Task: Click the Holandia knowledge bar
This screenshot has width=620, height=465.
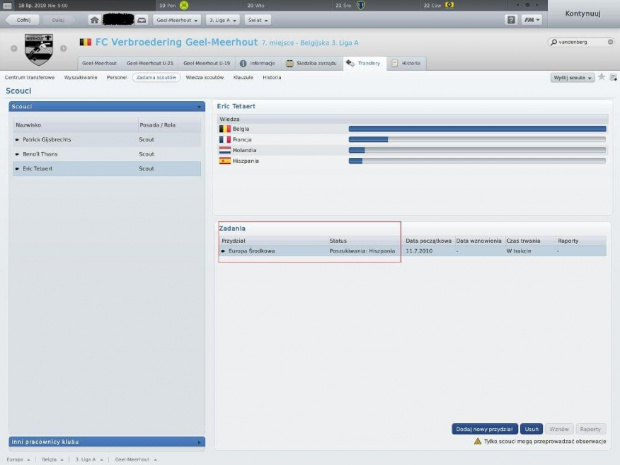Action: pos(477,150)
